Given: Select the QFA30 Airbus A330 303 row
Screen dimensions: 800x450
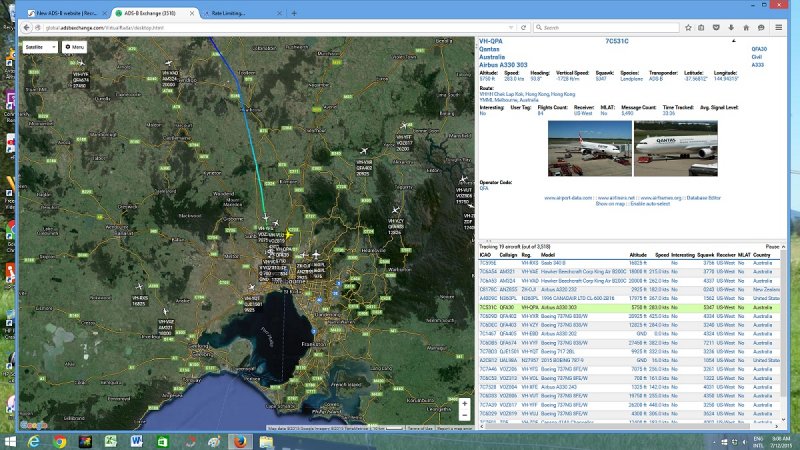Looking at the screenshot, I should [x=629, y=308].
